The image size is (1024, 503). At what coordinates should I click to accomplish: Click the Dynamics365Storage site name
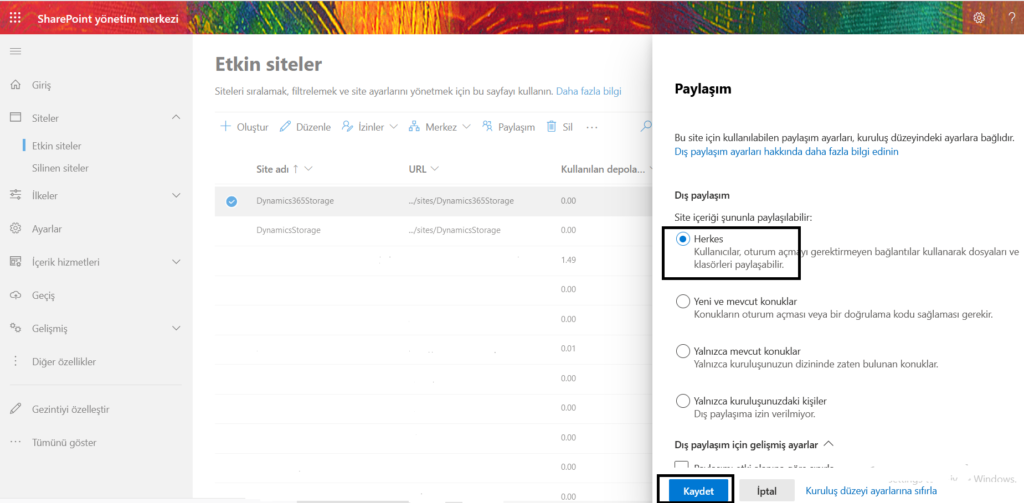[295, 201]
